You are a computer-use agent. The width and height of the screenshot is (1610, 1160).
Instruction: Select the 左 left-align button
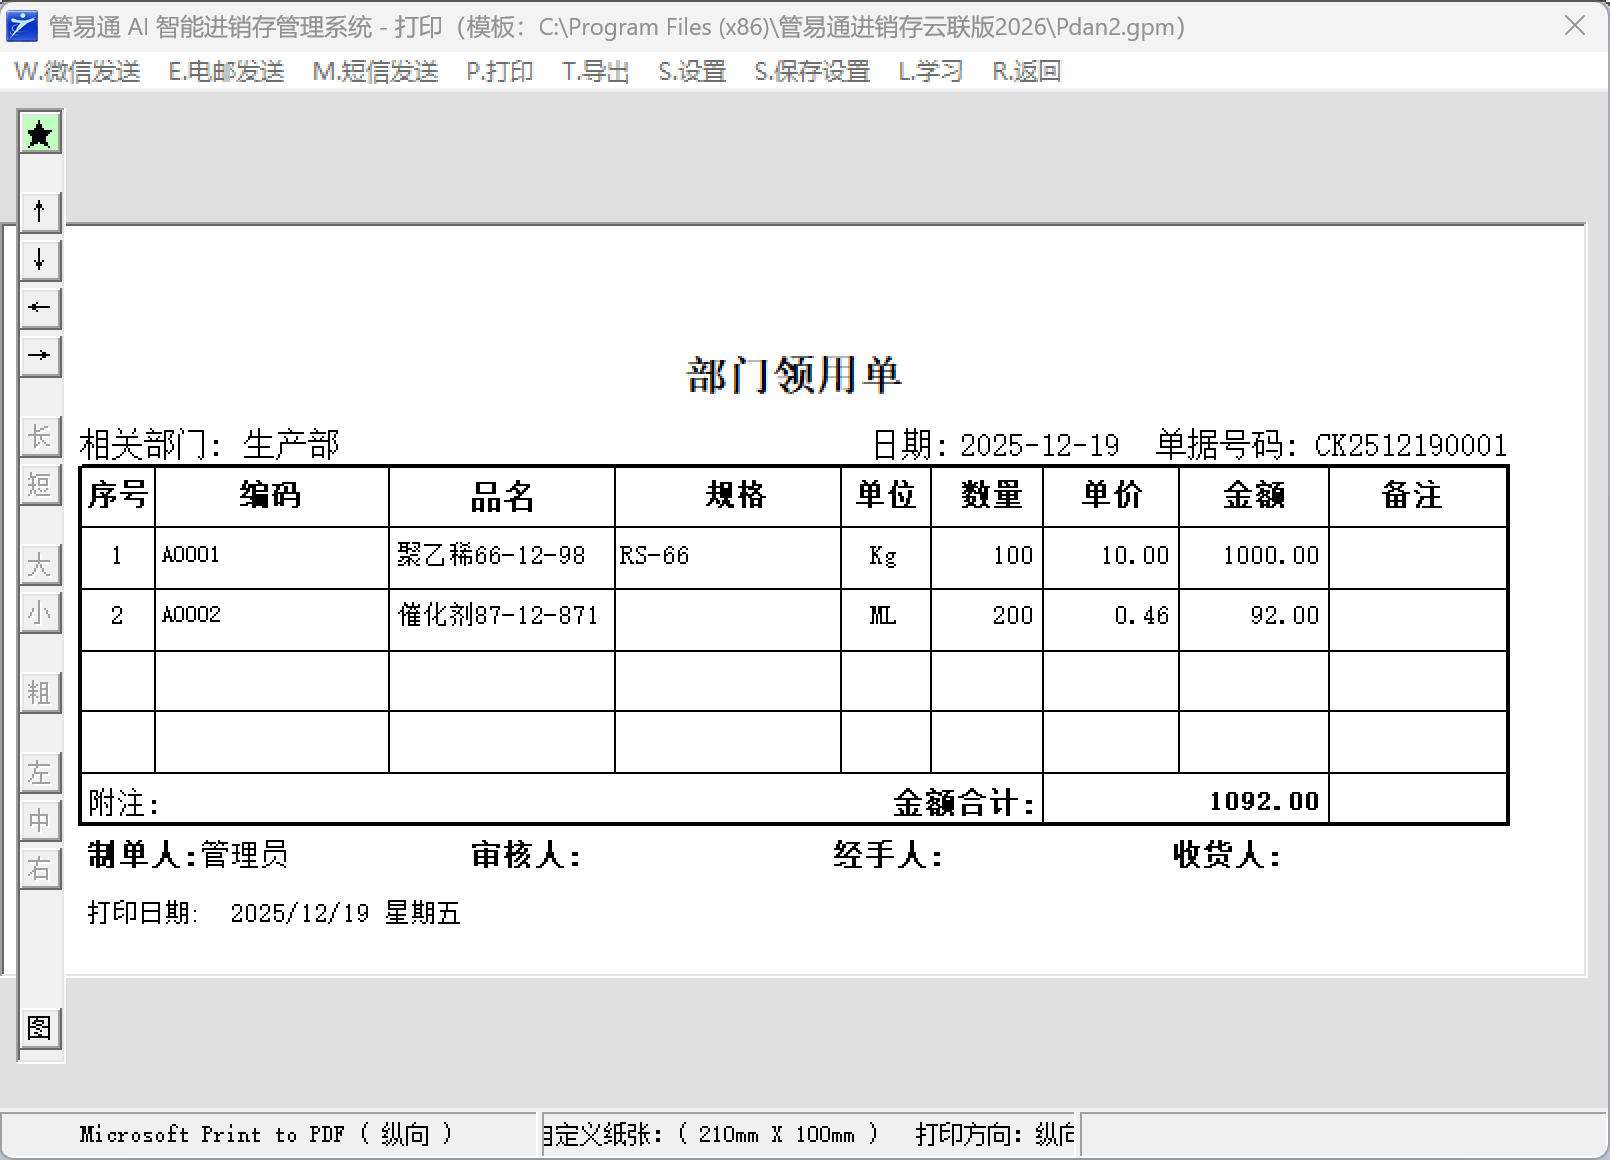pos(40,772)
